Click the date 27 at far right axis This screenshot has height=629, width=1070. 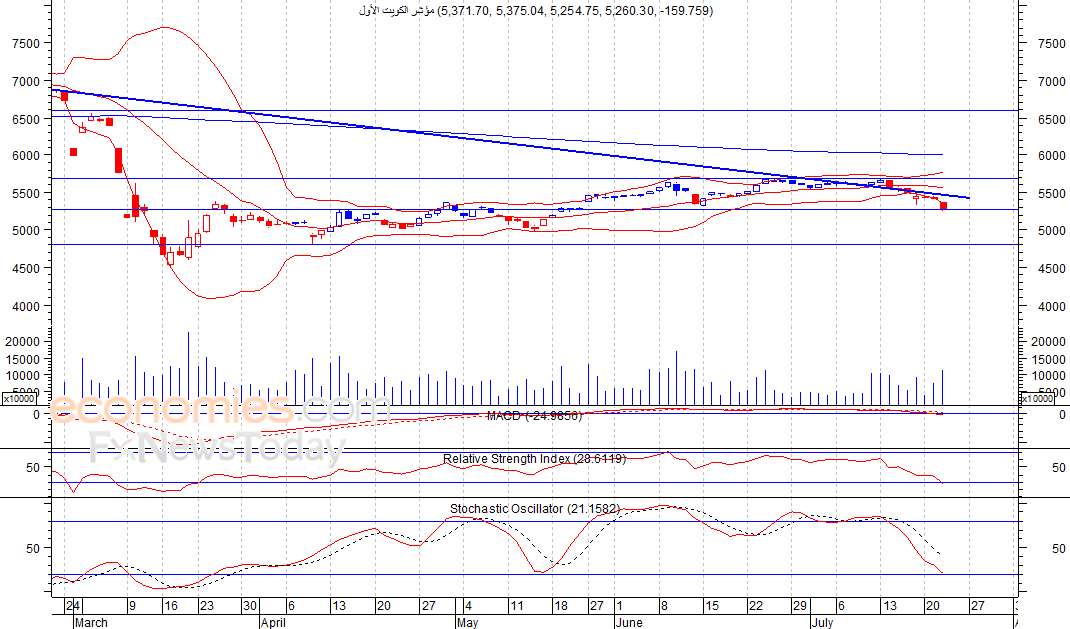coord(977,605)
